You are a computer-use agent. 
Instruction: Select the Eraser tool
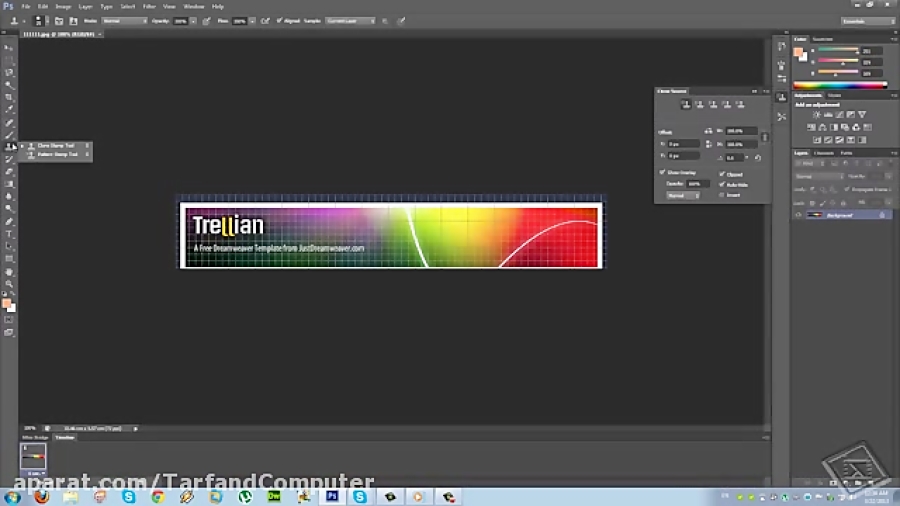pyautogui.click(x=9, y=172)
